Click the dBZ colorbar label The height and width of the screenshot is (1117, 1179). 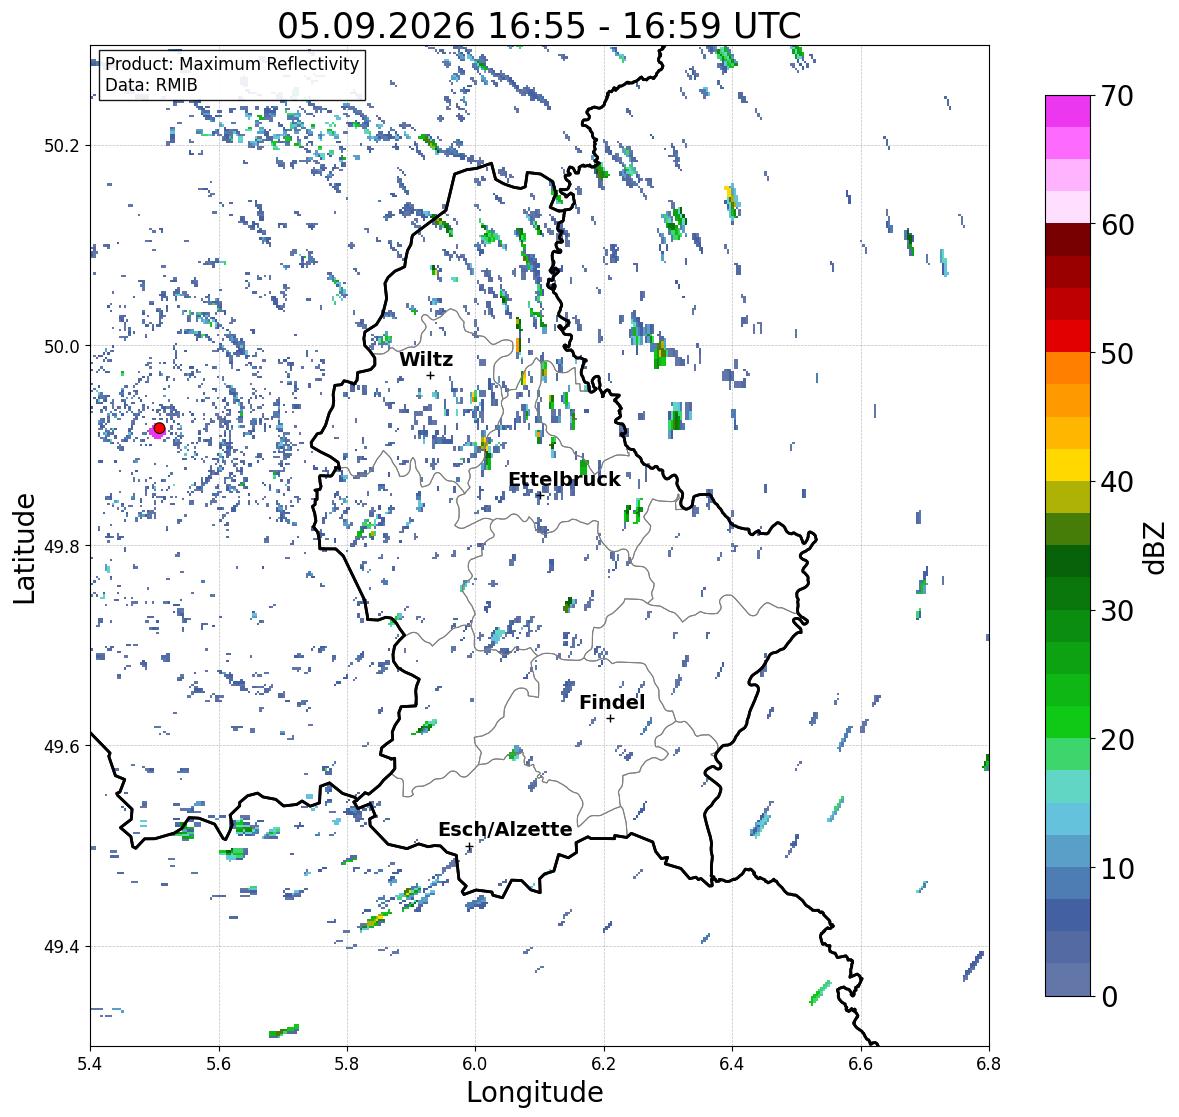pyautogui.click(x=1156, y=548)
